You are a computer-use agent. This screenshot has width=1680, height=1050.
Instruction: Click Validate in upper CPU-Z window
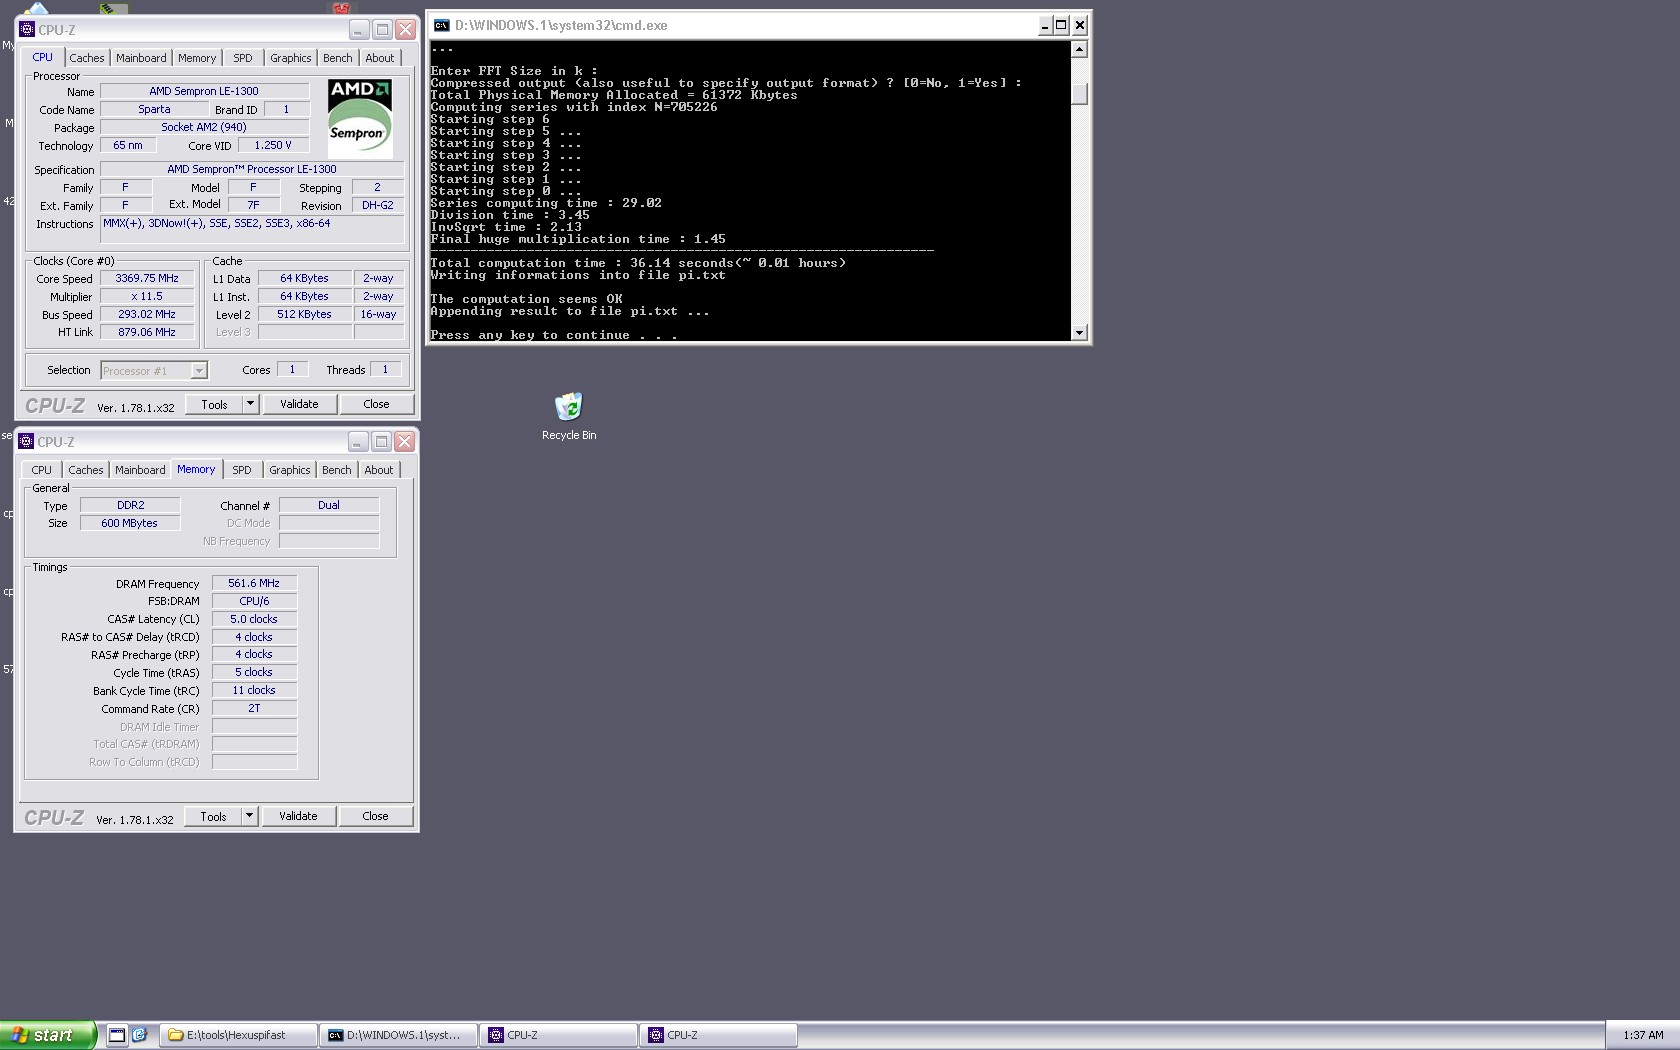(299, 404)
